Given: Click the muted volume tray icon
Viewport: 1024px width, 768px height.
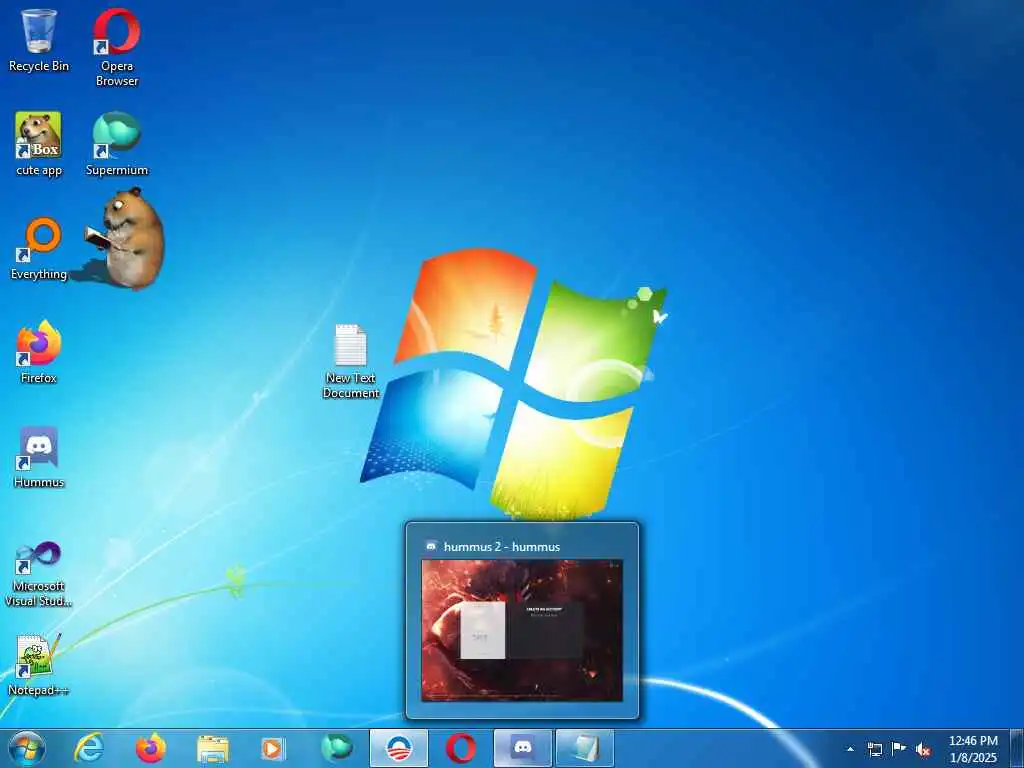Looking at the screenshot, I should [923, 750].
